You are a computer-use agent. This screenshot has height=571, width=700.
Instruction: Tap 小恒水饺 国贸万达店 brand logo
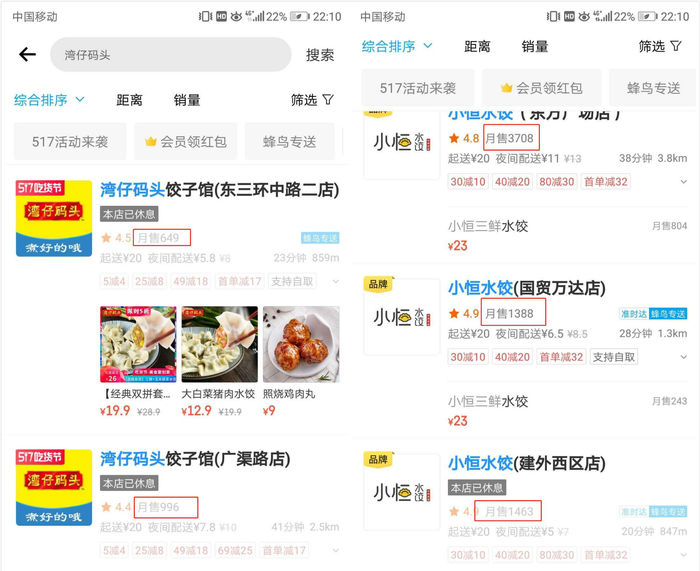[402, 316]
